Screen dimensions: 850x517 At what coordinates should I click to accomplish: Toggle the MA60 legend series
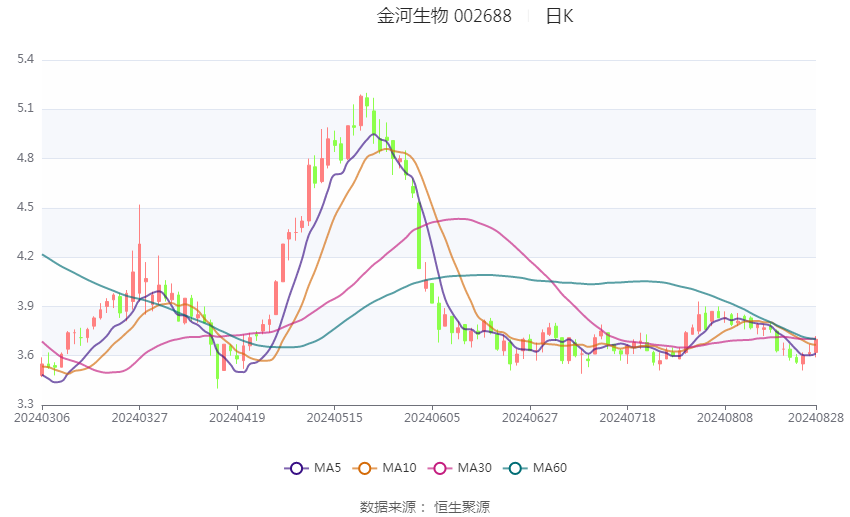[535, 468]
